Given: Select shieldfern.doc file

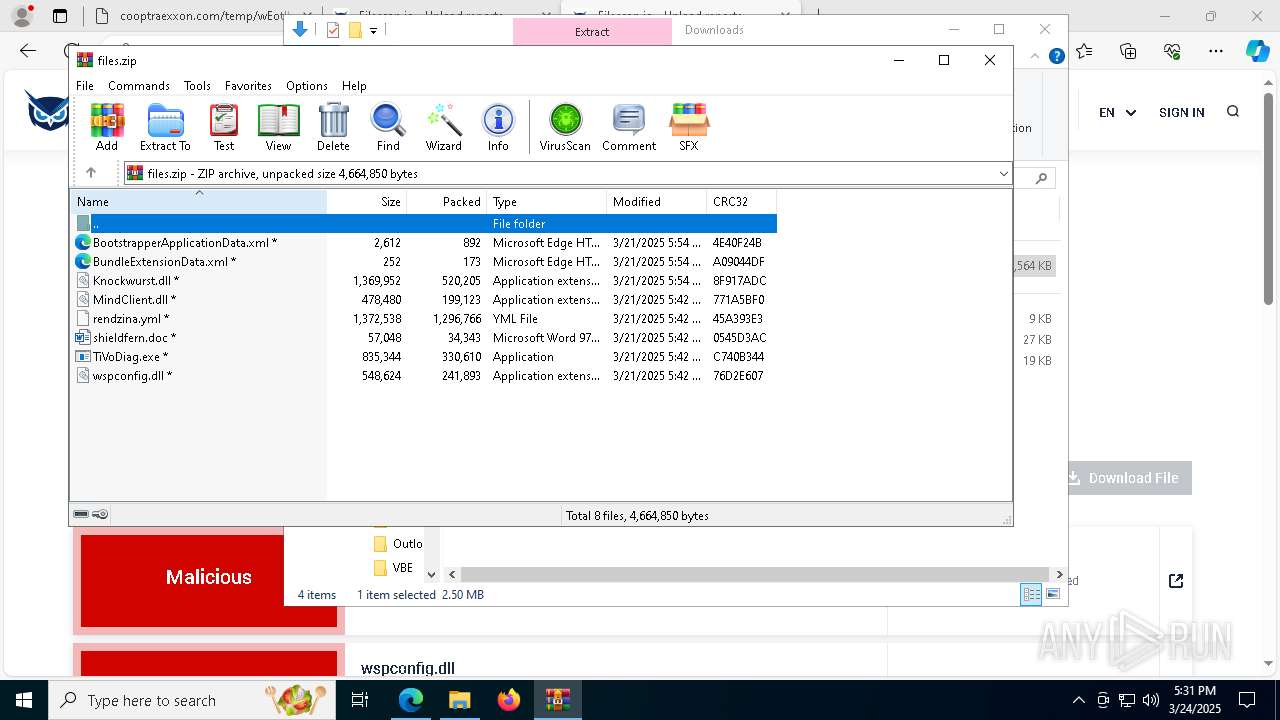Looking at the screenshot, I should pos(424,337).
